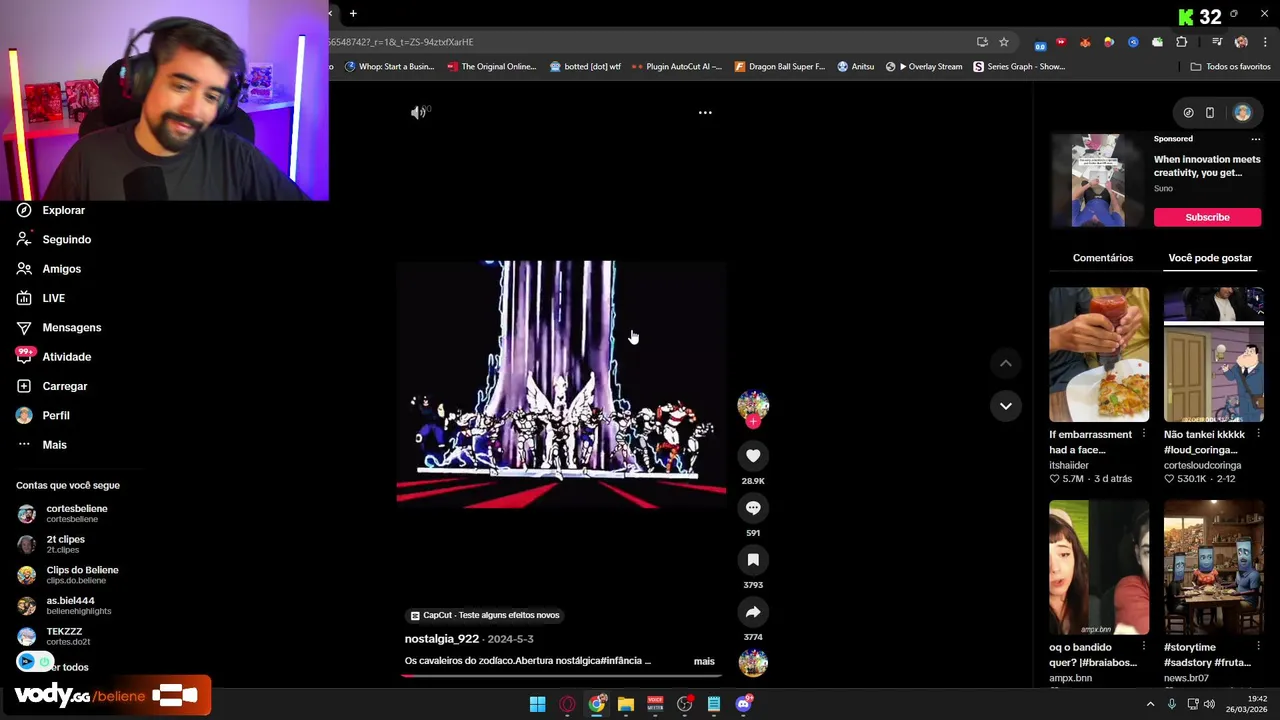Open creator avatar above the like button

753,405
